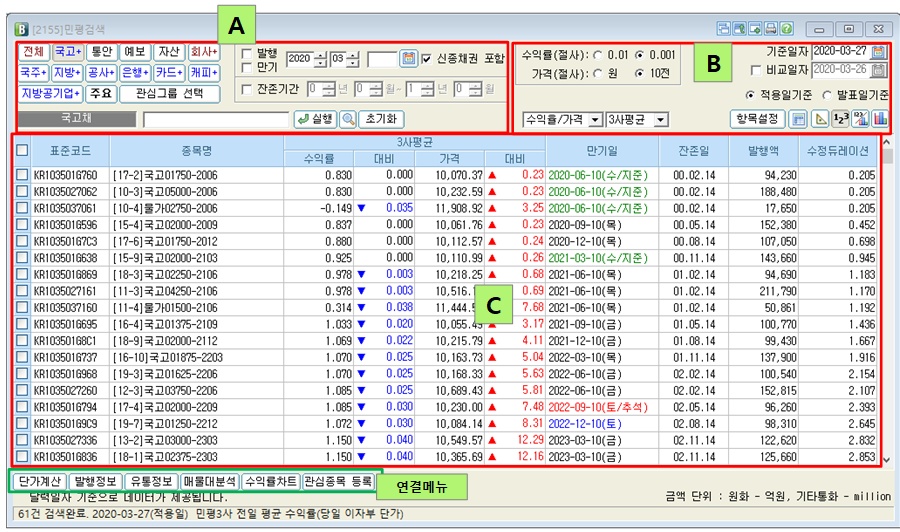900x532 pixels.
Task: Click the title-bar window icon with green arrow
Action: (x=739, y=28)
